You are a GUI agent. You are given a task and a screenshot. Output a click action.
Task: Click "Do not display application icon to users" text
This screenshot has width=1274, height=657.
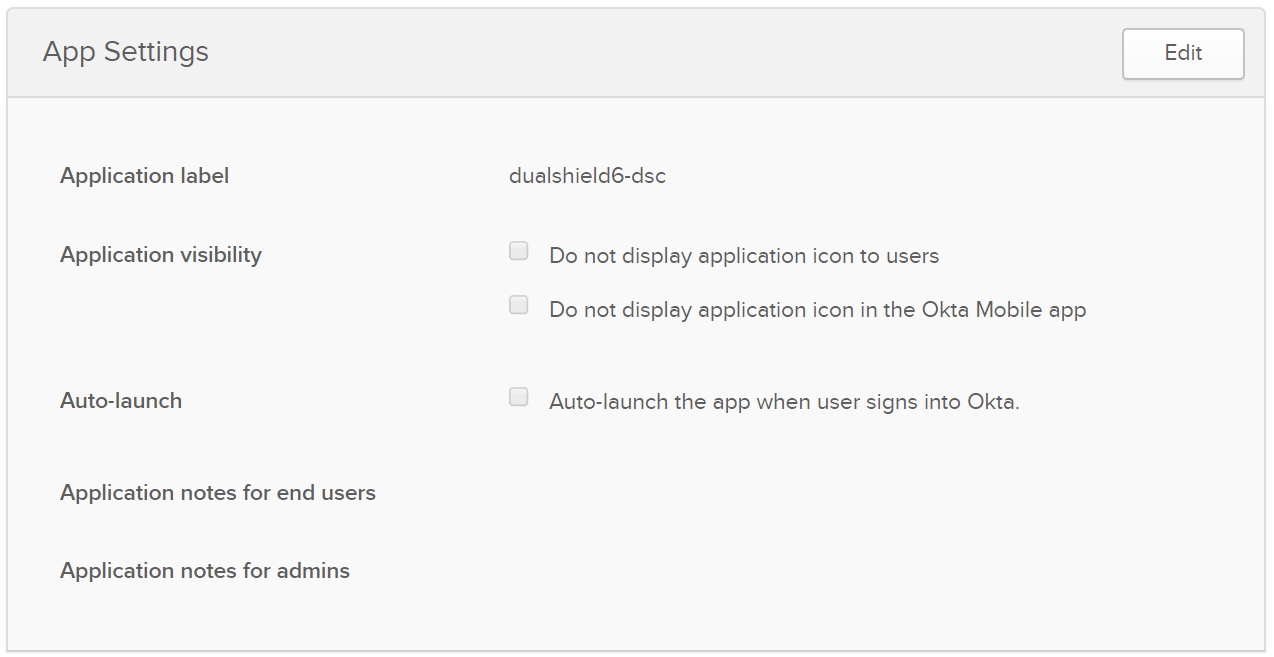(x=743, y=256)
